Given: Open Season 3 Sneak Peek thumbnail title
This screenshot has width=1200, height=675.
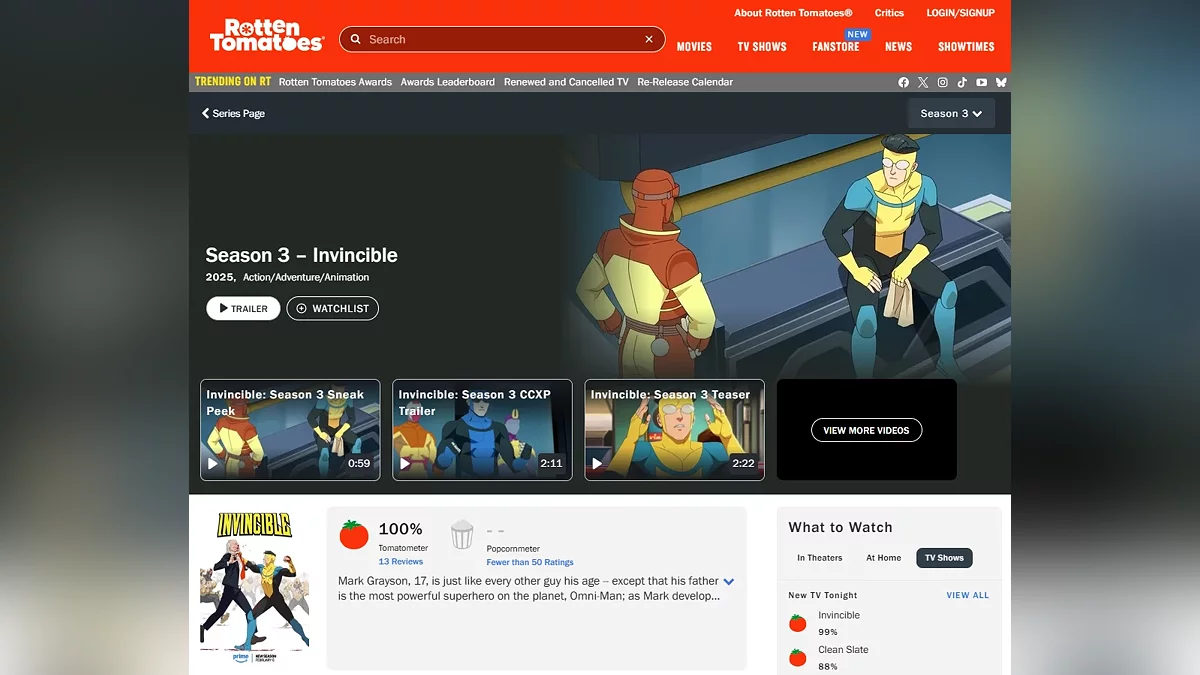Looking at the screenshot, I should click(x=285, y=402).
